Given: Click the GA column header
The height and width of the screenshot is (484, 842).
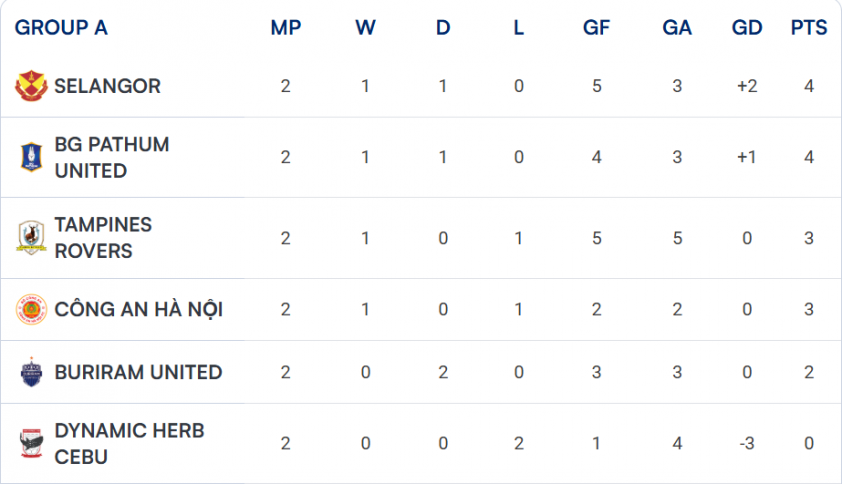Looking at the screenshot, I should pos(677,28).
